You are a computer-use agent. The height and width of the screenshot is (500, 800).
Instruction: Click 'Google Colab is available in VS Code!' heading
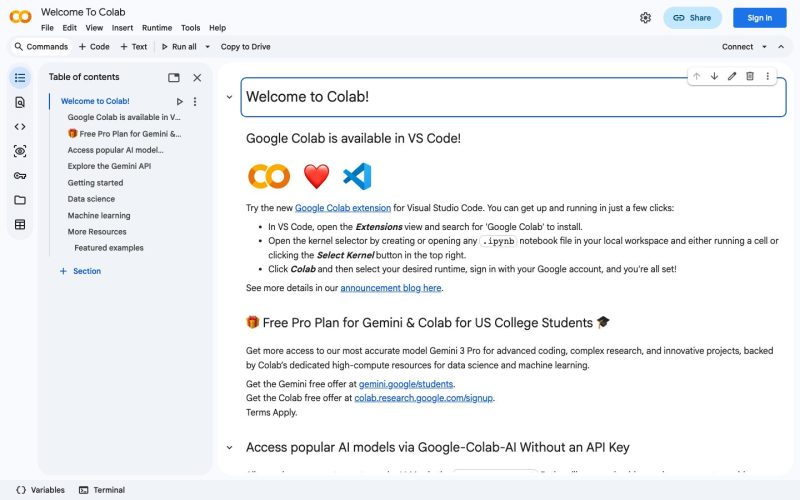coord(353,138)
